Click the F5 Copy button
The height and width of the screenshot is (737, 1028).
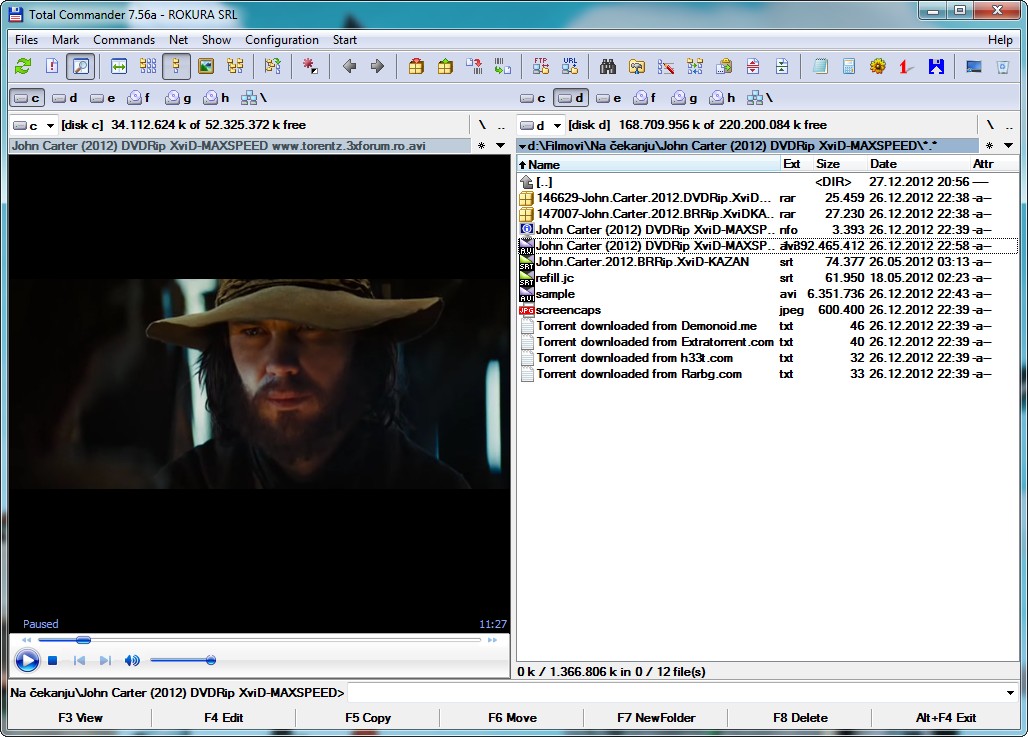coord(368,718)
